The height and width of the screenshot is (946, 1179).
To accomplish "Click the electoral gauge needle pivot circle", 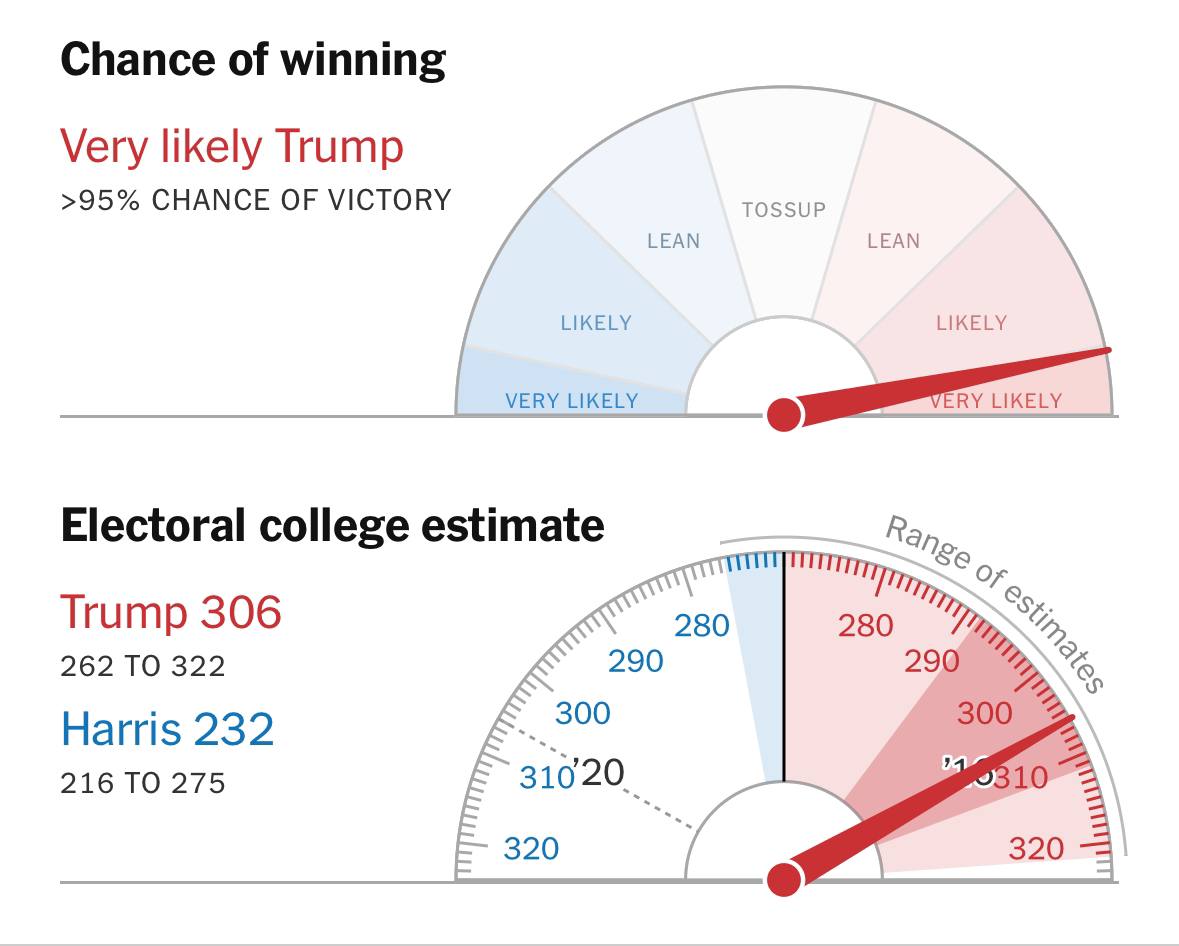I will pos(783,880).
